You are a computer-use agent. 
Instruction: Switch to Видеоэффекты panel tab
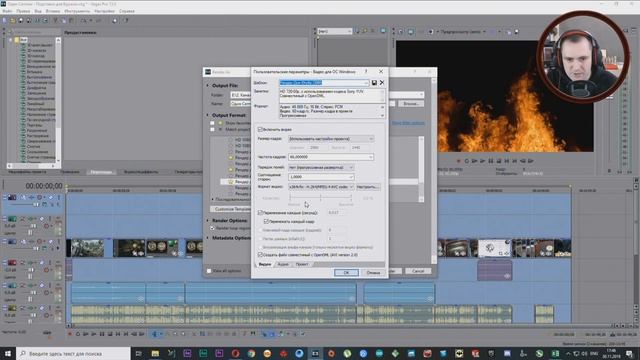pos(141,172)
